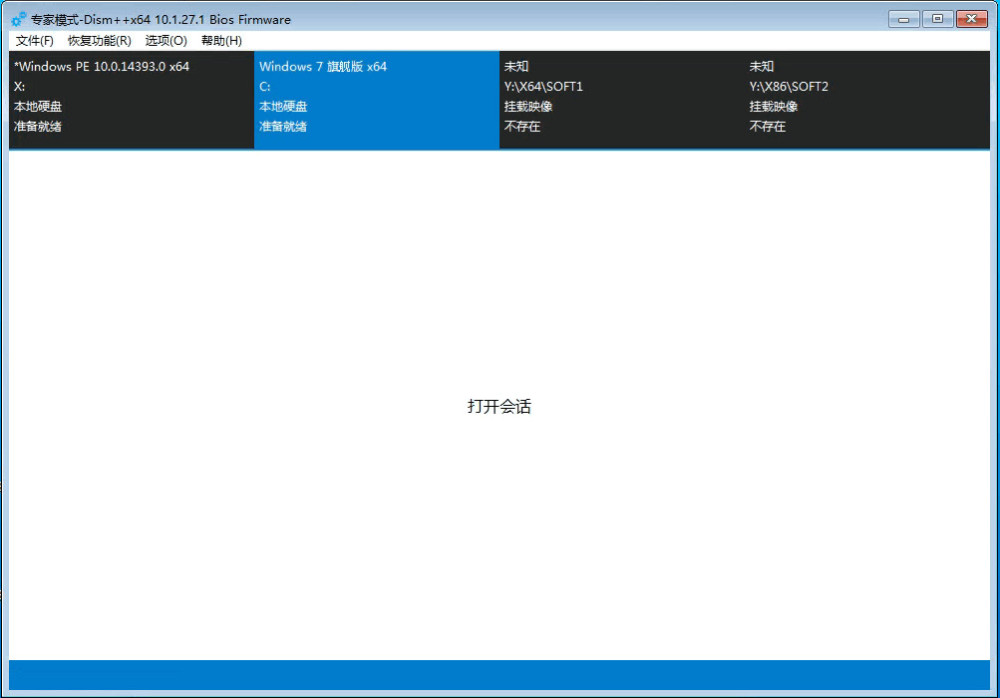Minimize the Dism++ window
This screenshot has height=698, width=1000.
coord(903,19)
